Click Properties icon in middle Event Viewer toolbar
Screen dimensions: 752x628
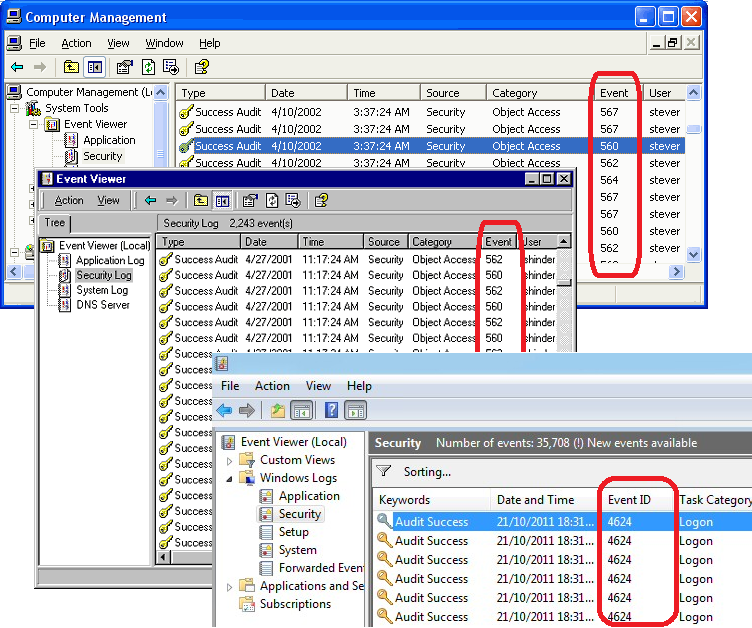tap(250, 201)
